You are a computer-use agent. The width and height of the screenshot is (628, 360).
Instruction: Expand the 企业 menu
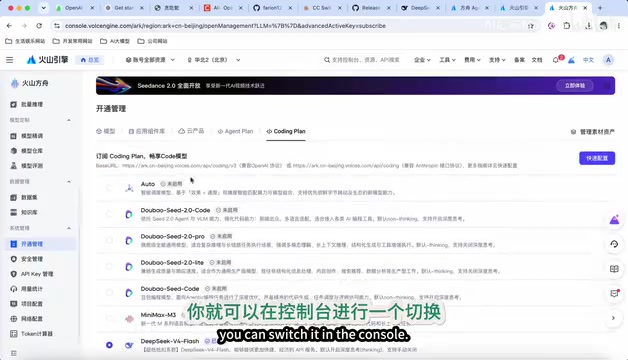point(422,60)
